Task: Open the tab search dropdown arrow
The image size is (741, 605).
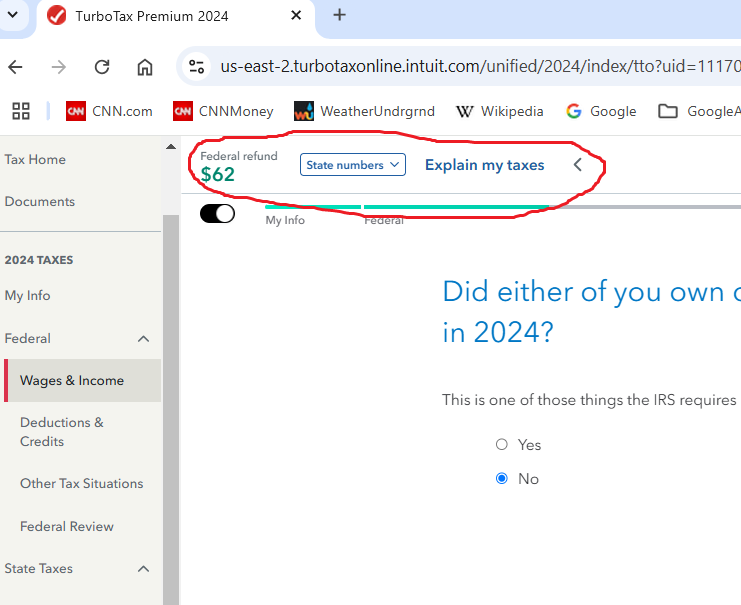Action: 13,15
